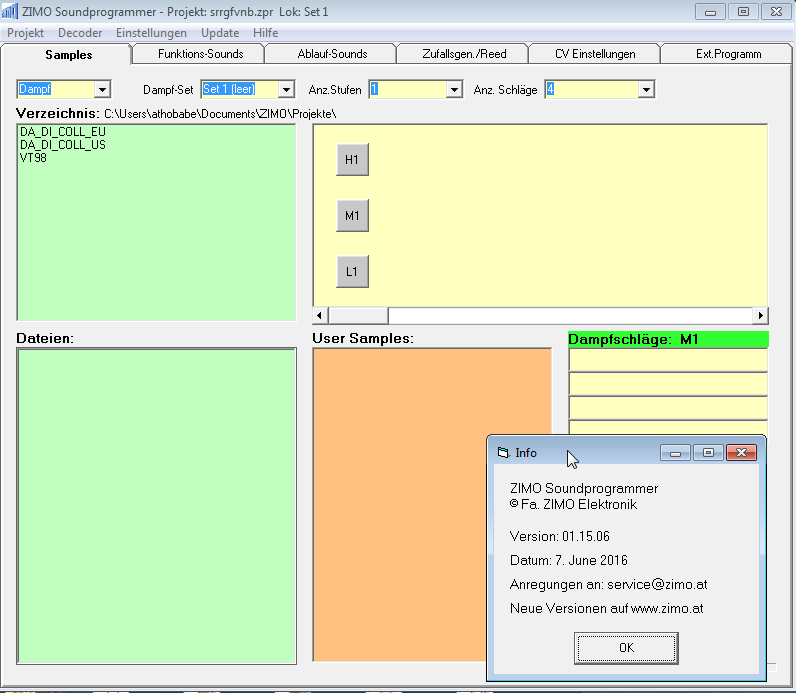Open the Update menu

pyautogui.click(x=220, y=33)
